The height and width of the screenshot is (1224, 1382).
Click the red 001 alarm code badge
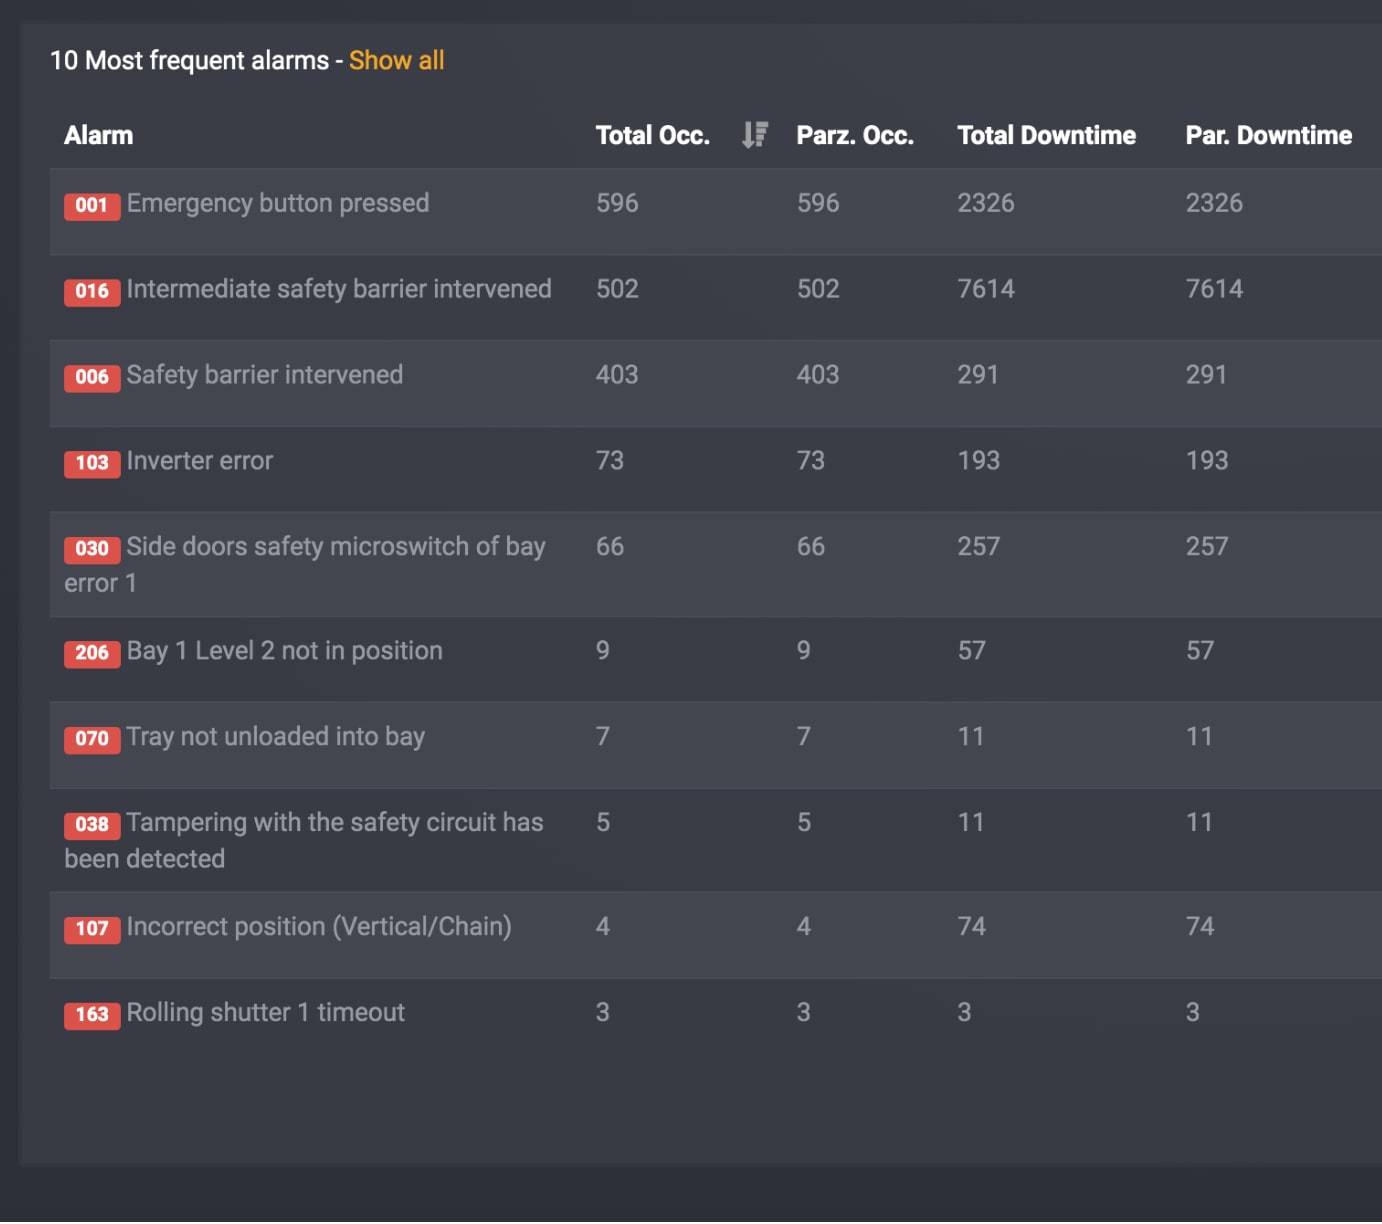click(x=92, y=205)
